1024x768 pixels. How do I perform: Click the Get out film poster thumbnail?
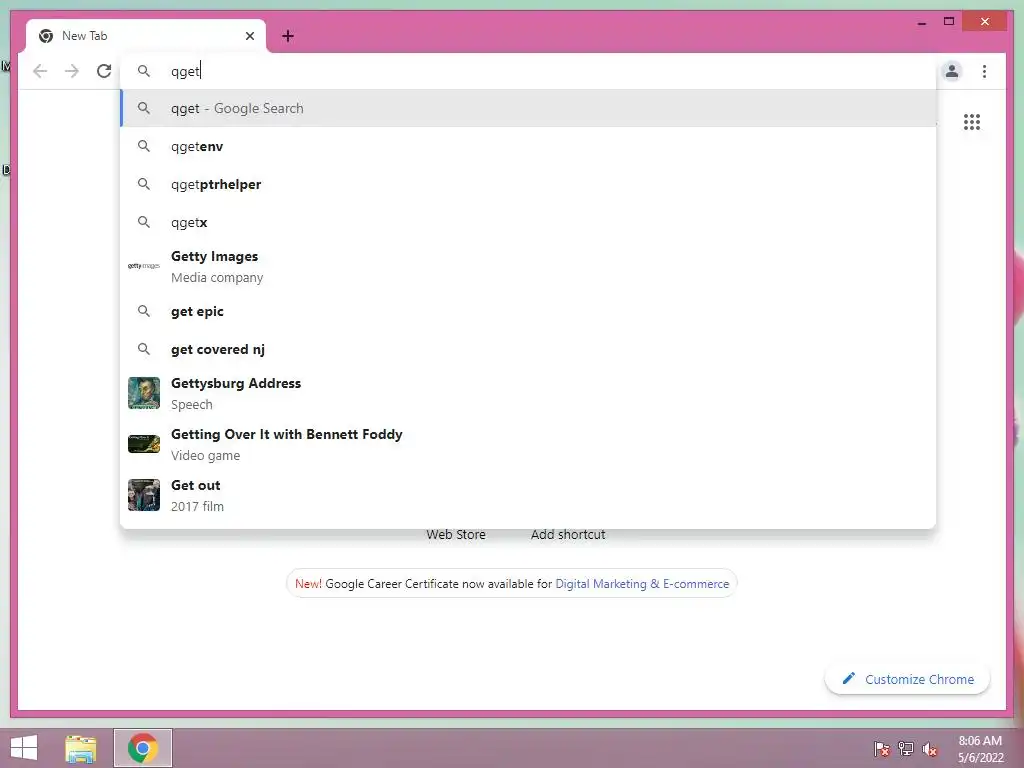[x=144, y=495]
